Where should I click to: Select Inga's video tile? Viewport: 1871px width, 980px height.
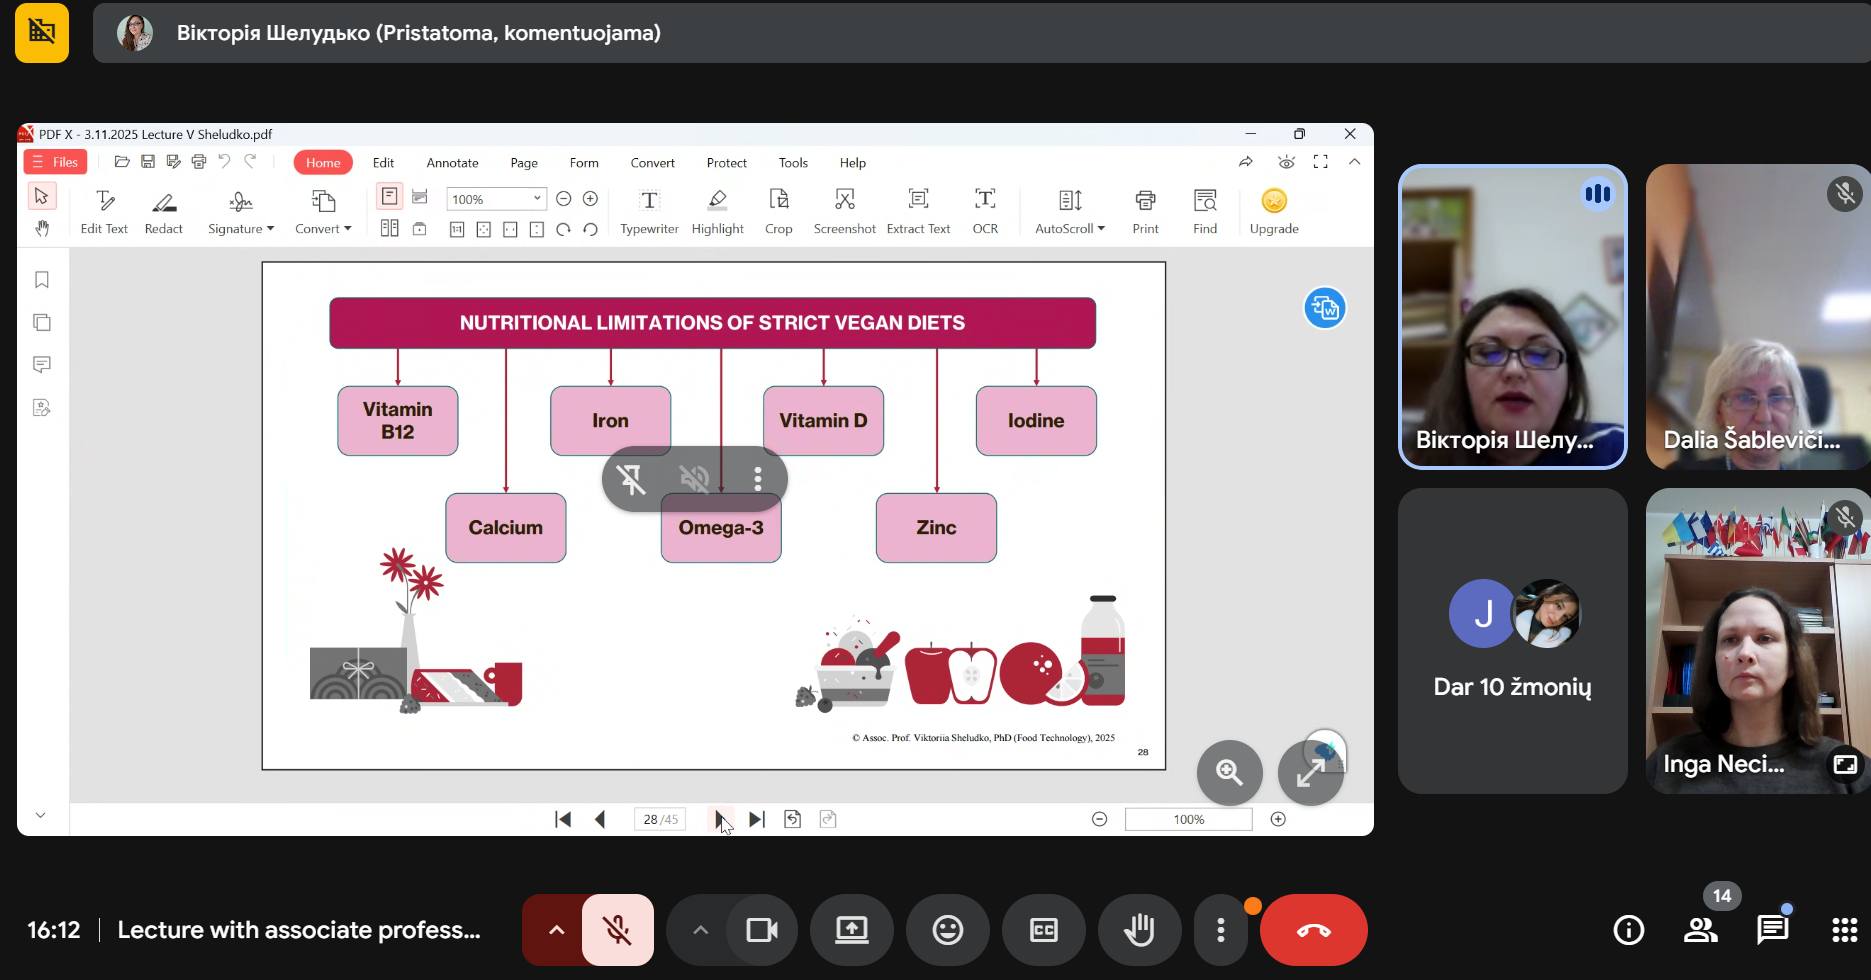coord(1757,641)
